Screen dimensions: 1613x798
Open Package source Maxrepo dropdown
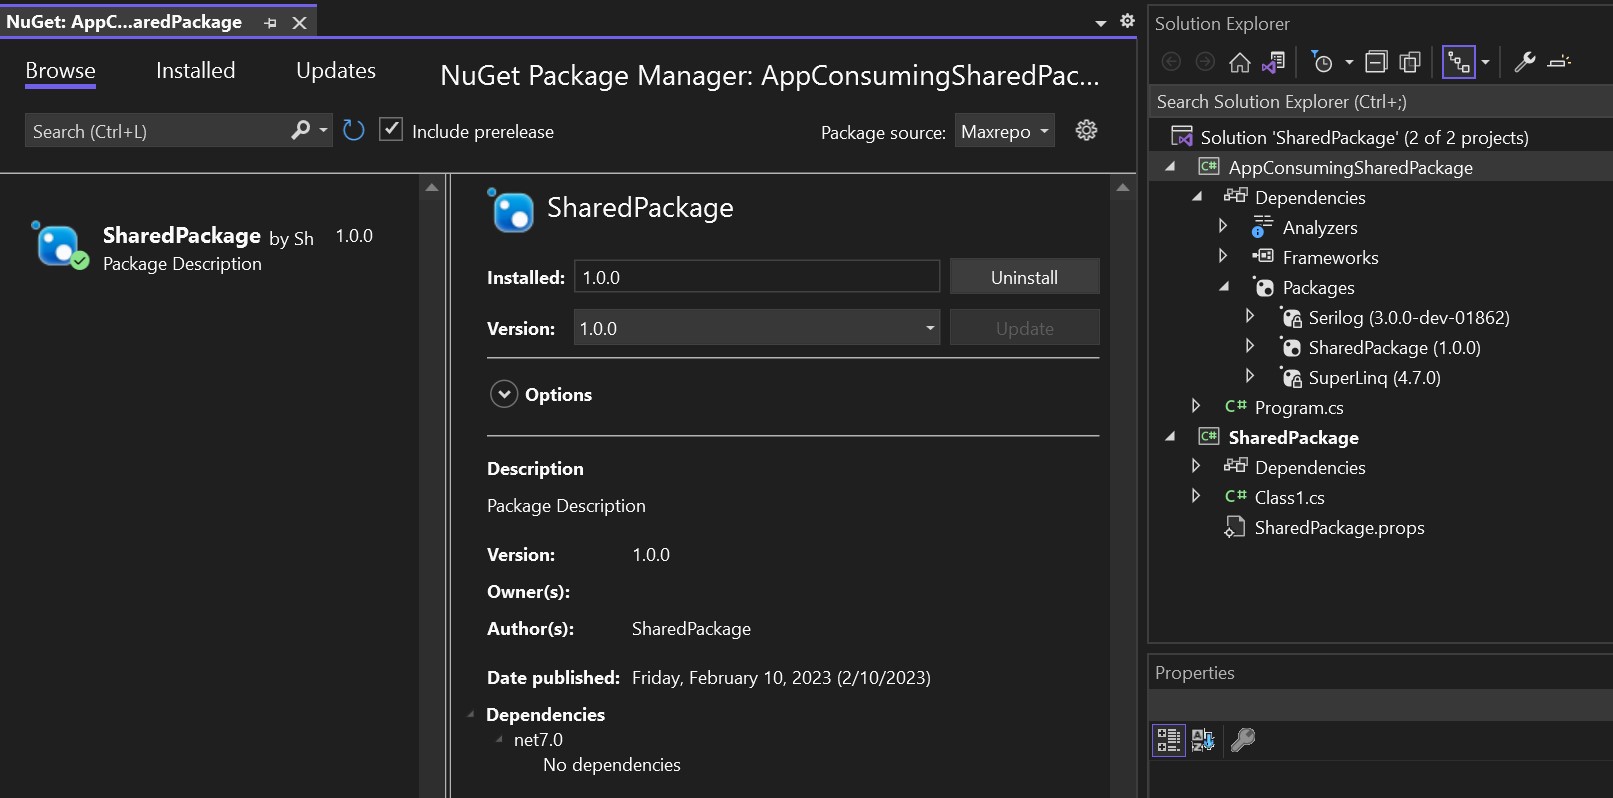point(1004,131)
